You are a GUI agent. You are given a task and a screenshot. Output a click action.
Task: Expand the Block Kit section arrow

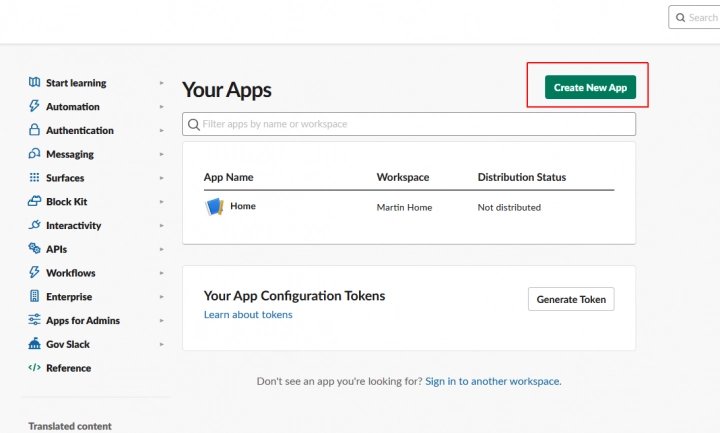click(x=162, y=202)
